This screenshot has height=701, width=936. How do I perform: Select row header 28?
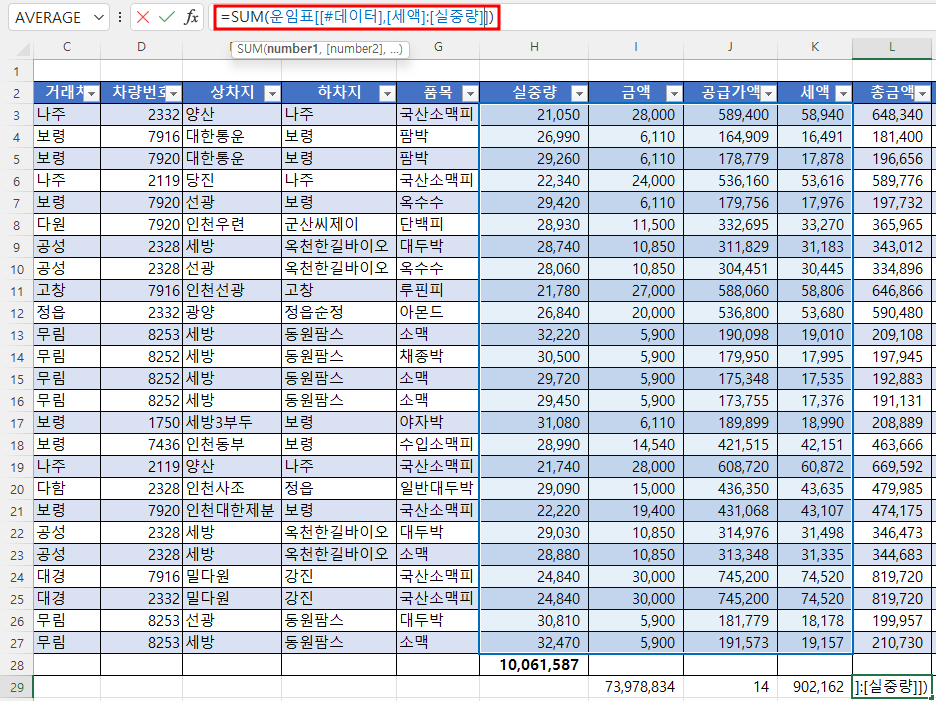[16, 665]
